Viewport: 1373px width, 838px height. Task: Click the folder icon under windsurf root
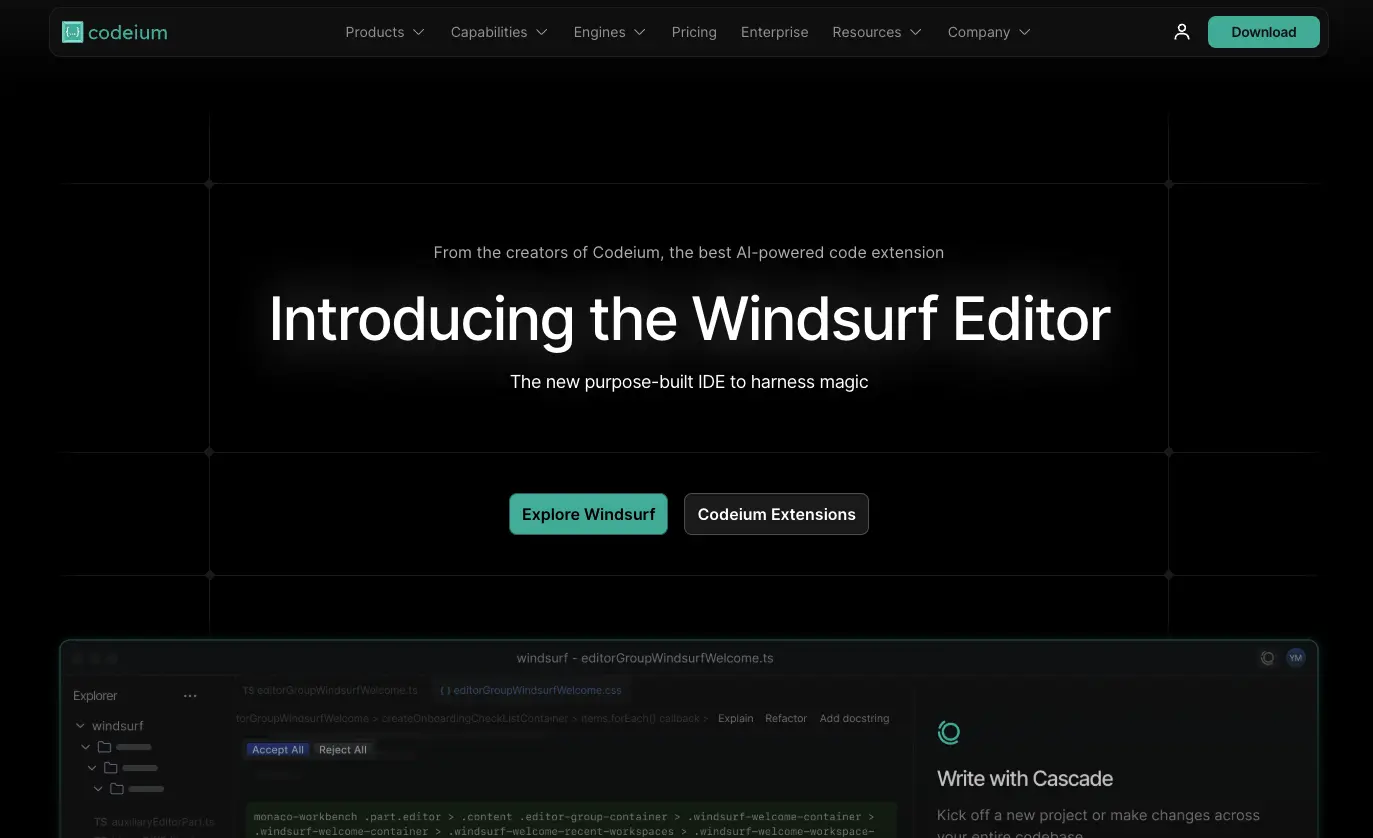point(104,747)
